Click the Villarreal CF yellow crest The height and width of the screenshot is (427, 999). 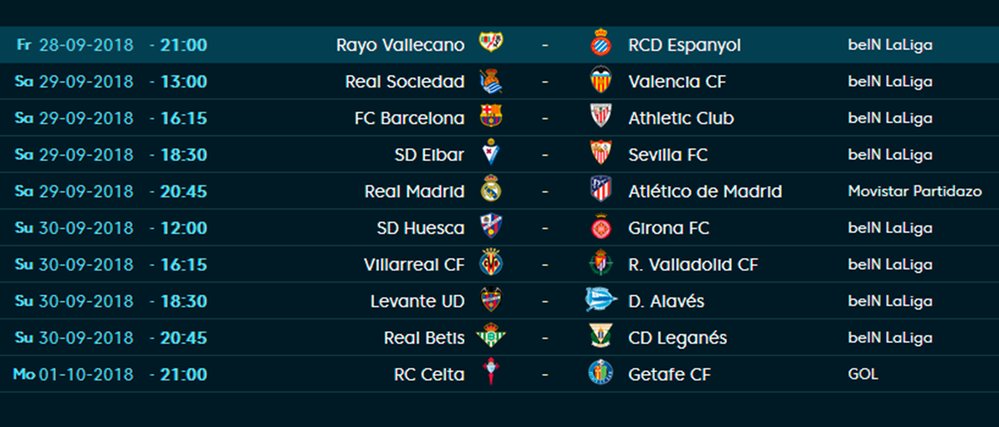point(491,263)
